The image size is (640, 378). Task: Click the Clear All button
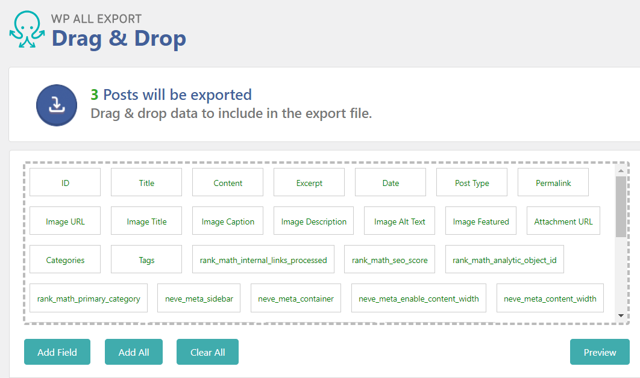tap(207, 352)
